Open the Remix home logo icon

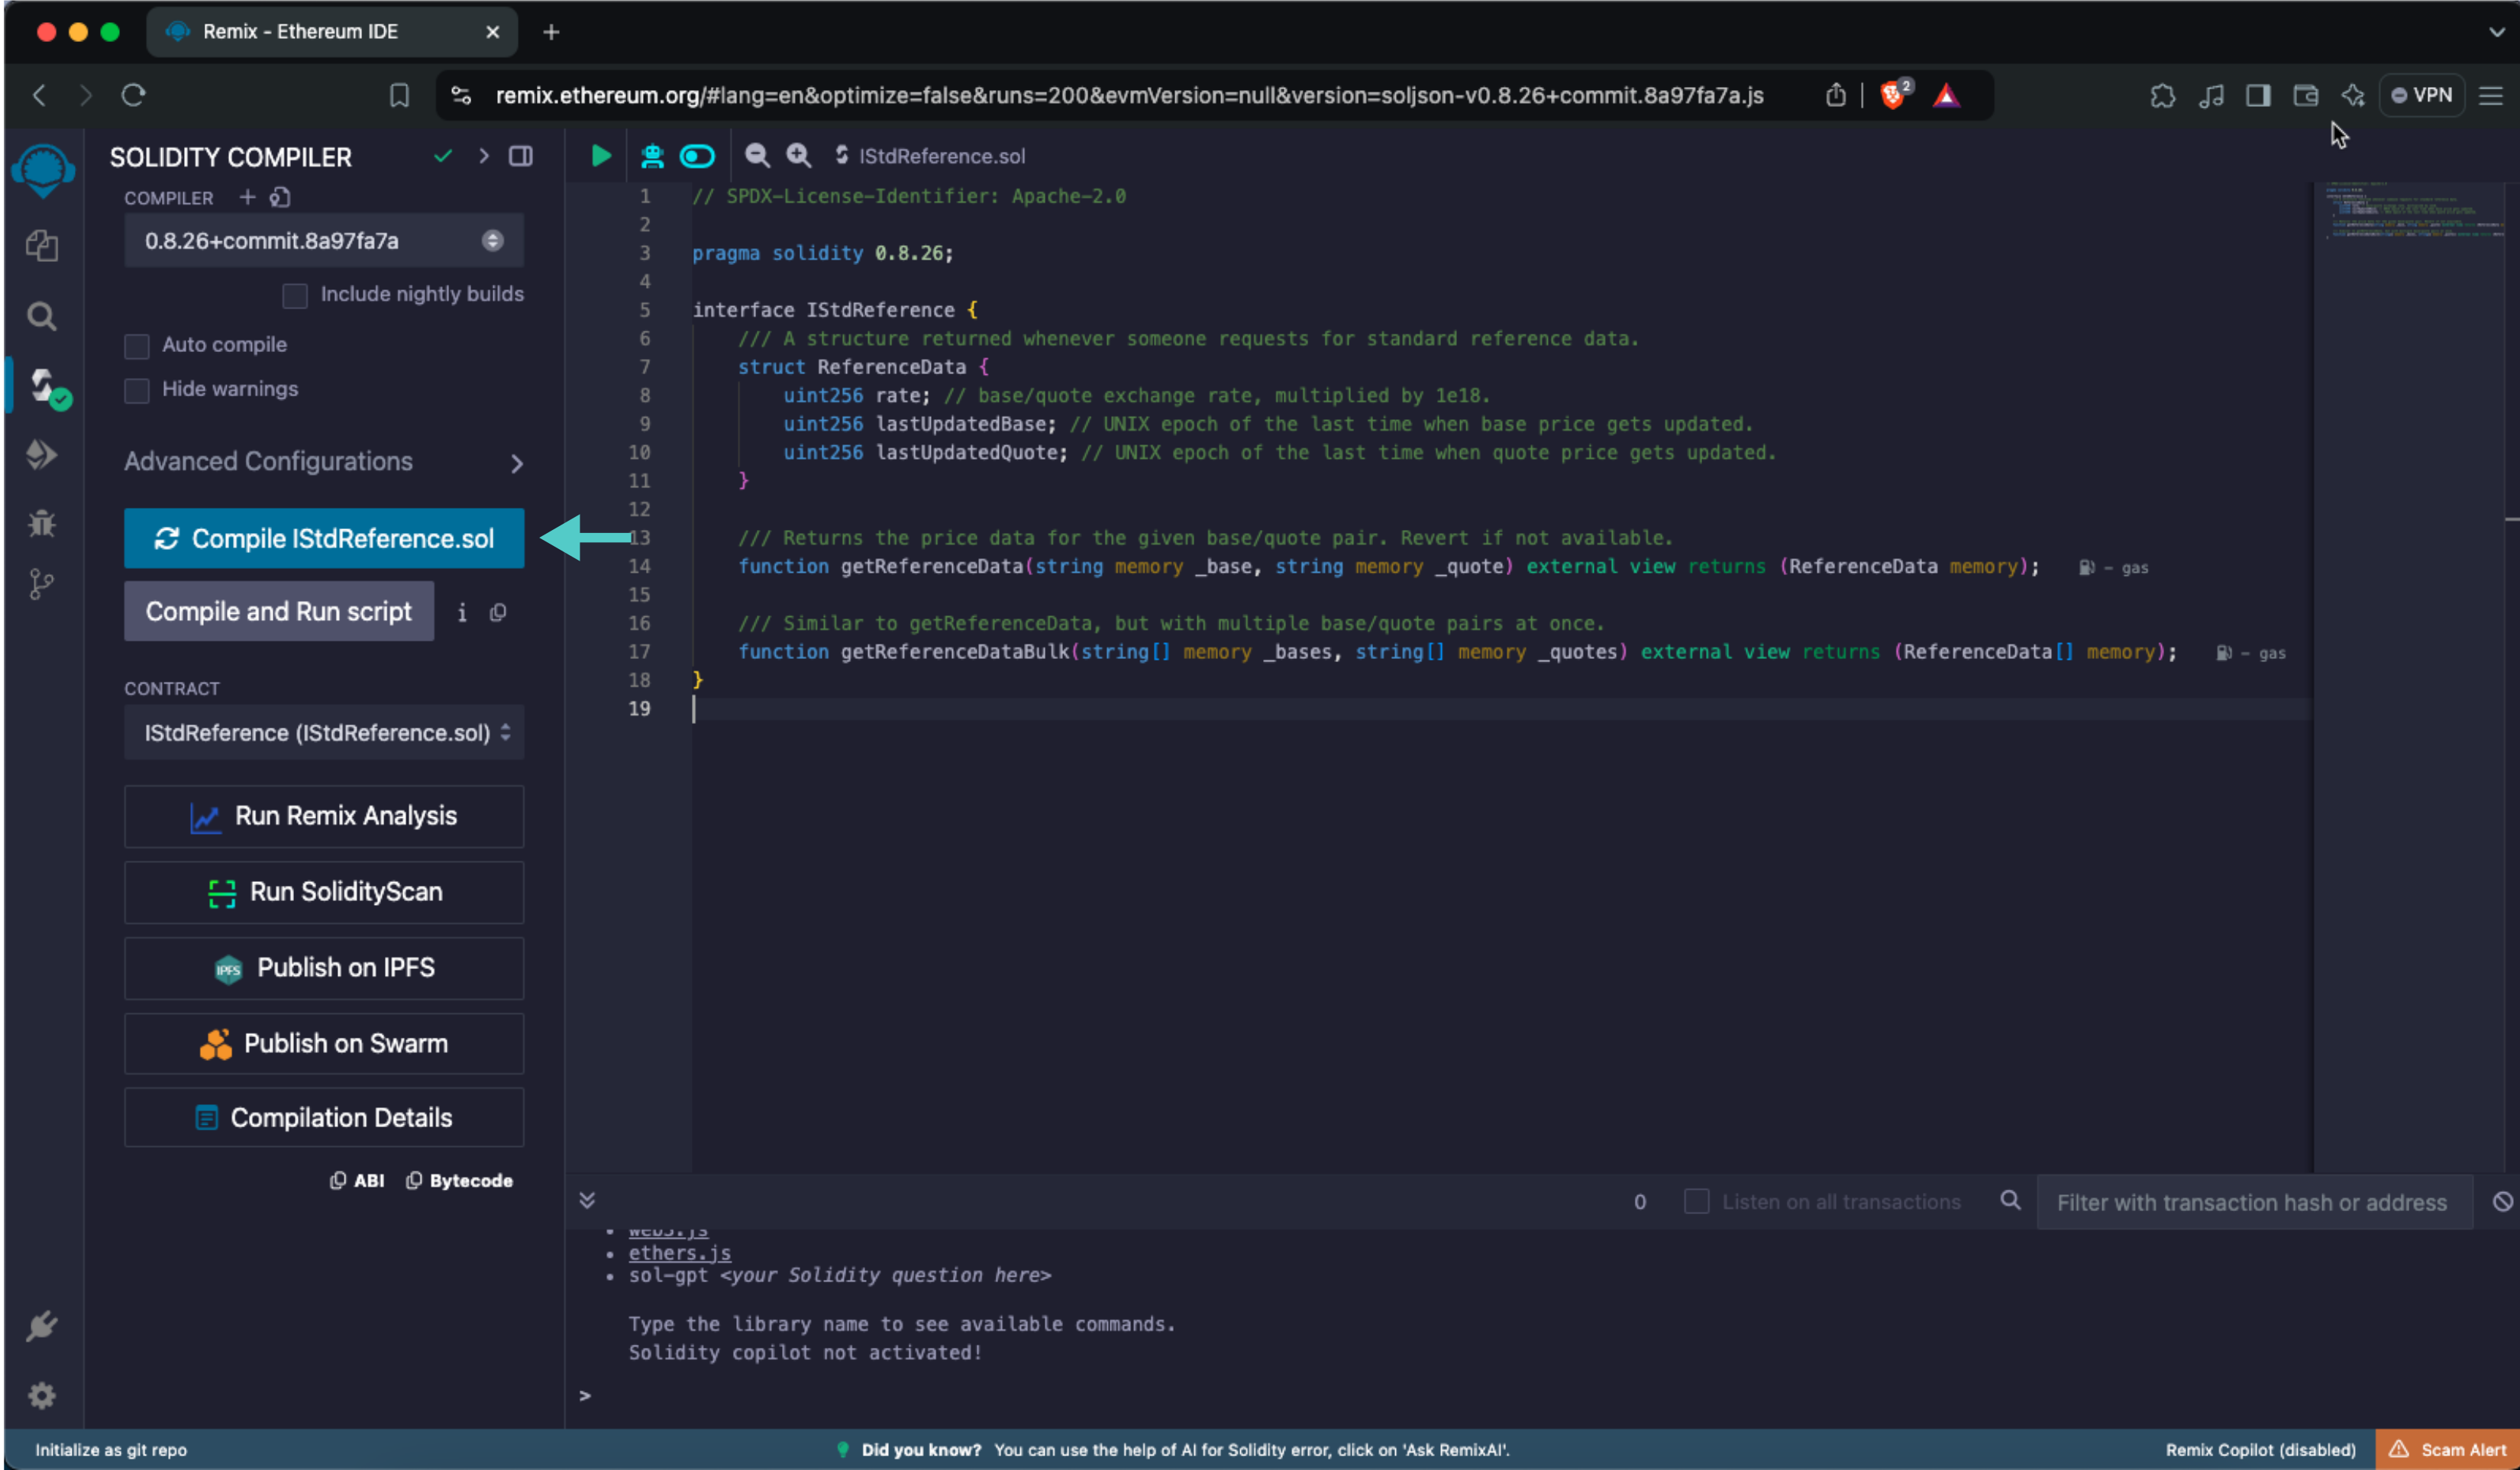pos(42,170)
